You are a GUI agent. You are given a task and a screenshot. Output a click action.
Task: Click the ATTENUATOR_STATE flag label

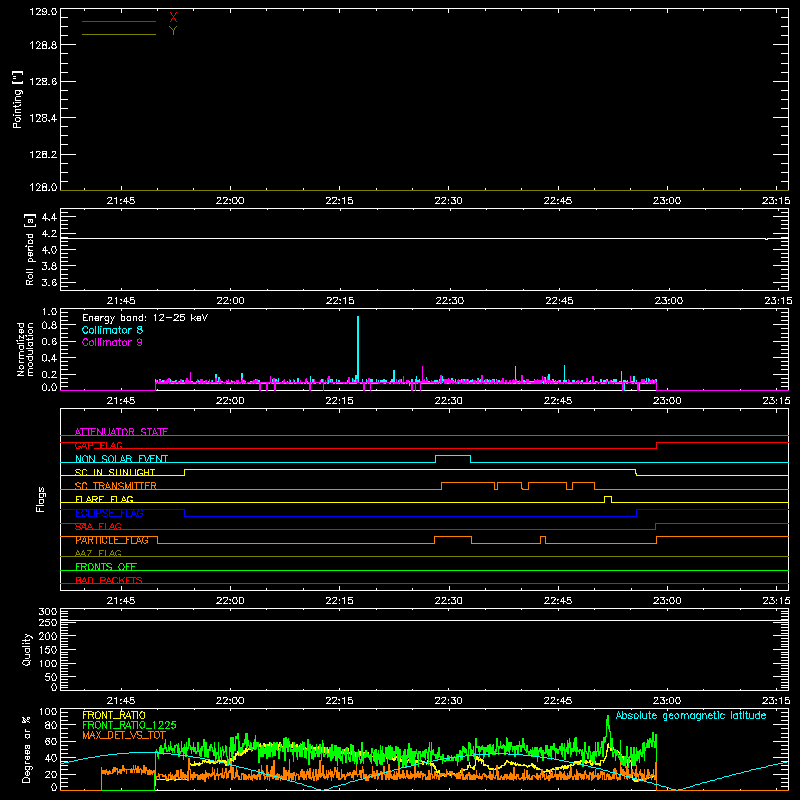tap(121, 432)
